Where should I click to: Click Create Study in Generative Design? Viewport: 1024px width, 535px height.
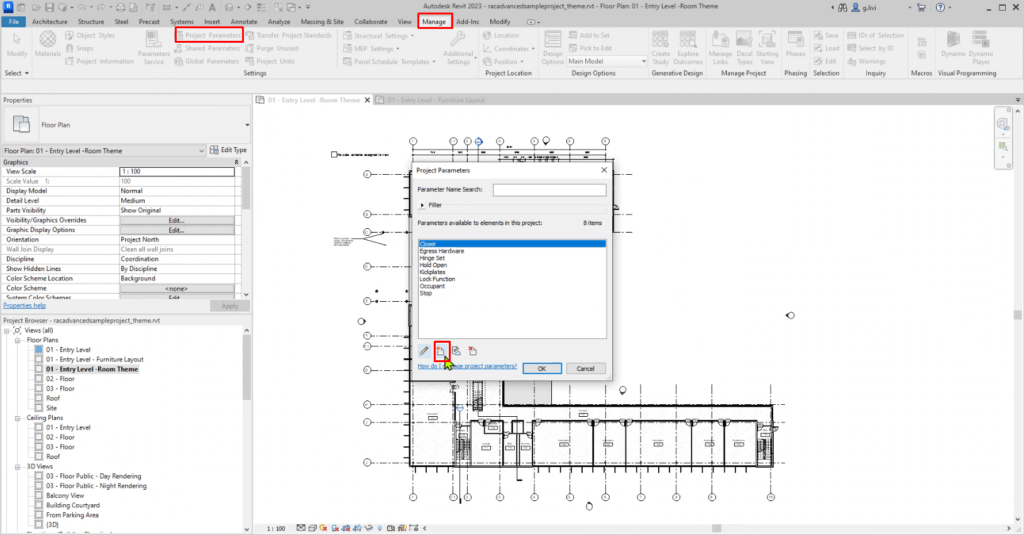[x=660, y=48]
